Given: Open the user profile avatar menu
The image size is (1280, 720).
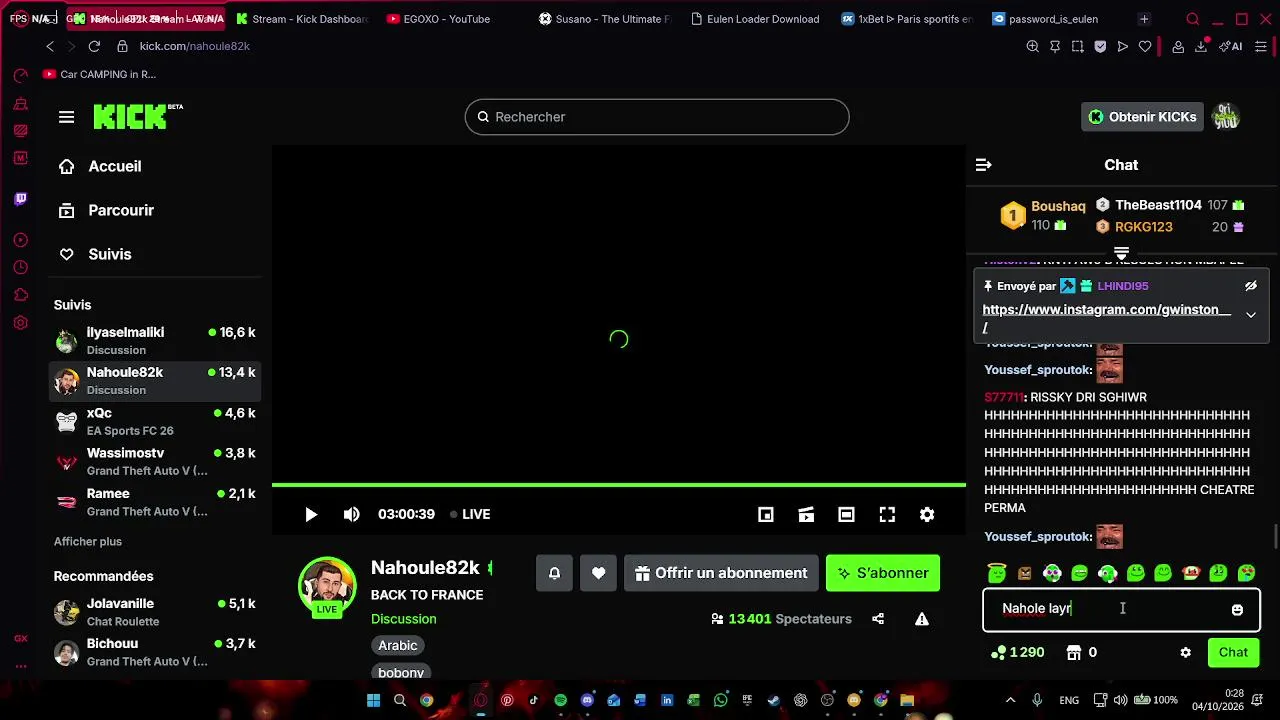Looking at the screenshot, I should (x=1226, y=117).
